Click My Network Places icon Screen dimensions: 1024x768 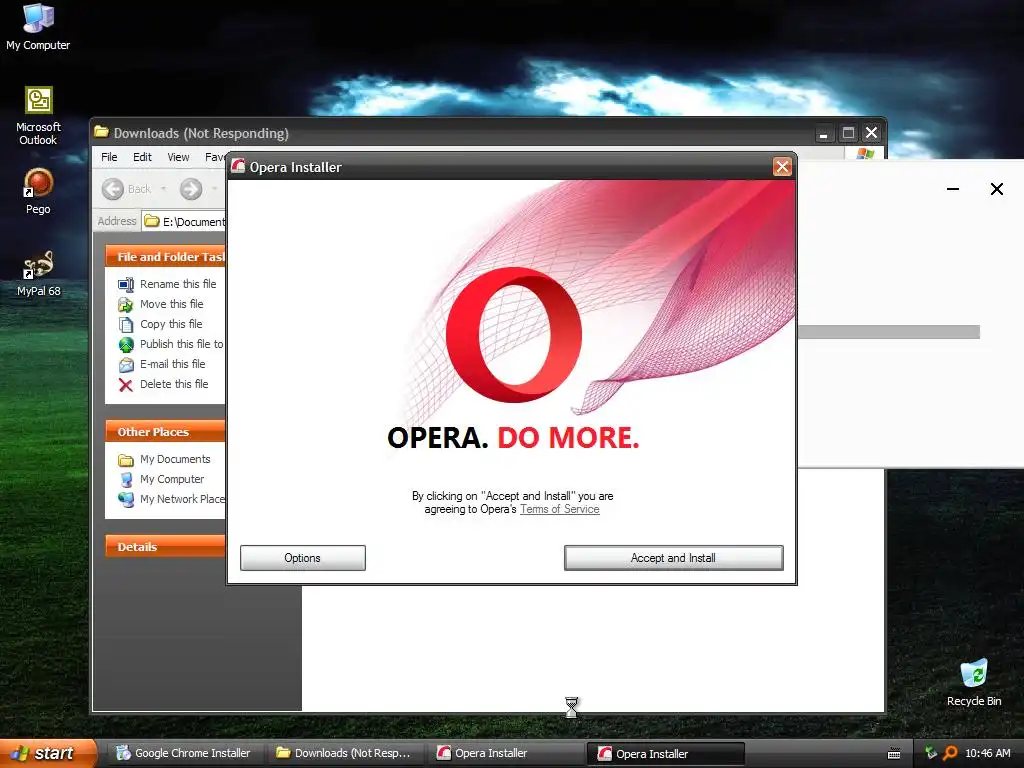pos(125,500)
